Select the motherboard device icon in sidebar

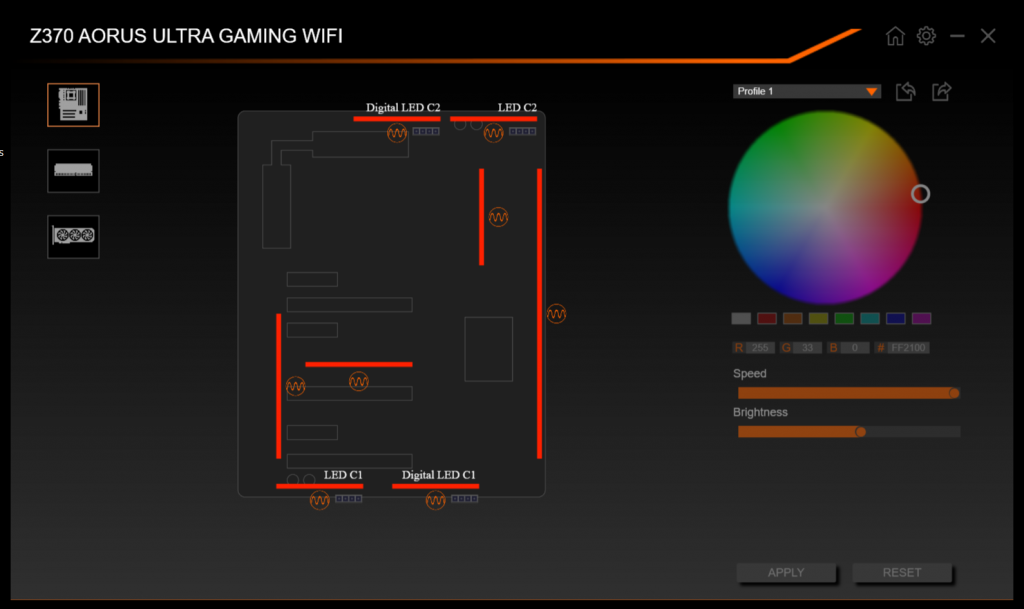pos(73,104)
